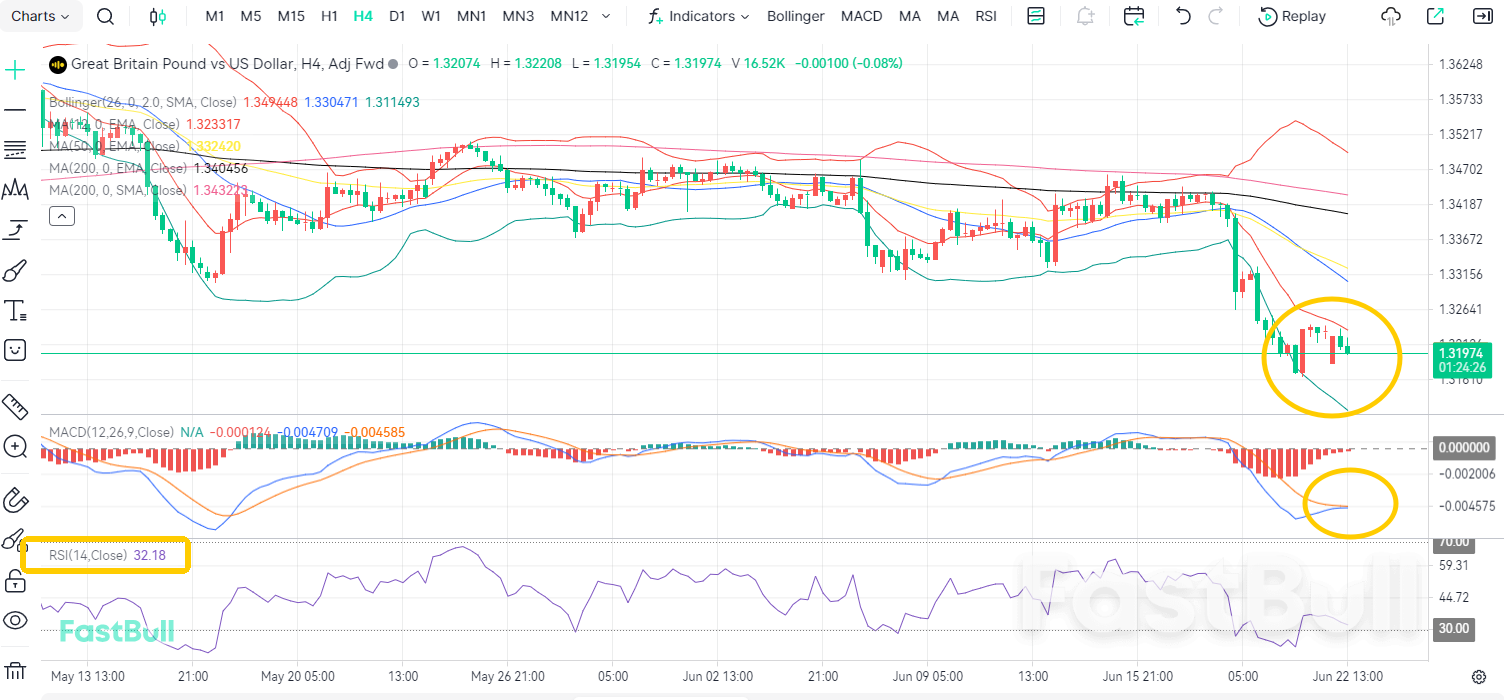Select the MACD(12,26,9,Close) legend

tap(111, 432)
